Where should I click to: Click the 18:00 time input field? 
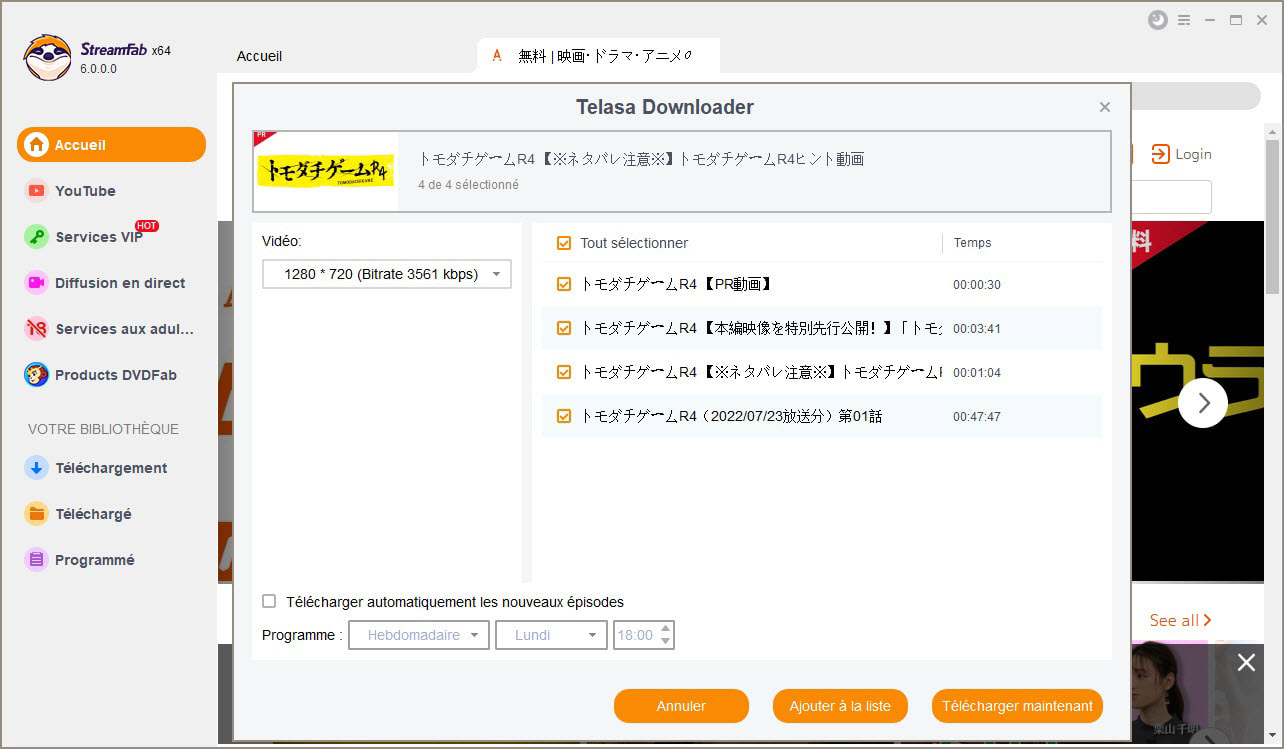[636, 635]
